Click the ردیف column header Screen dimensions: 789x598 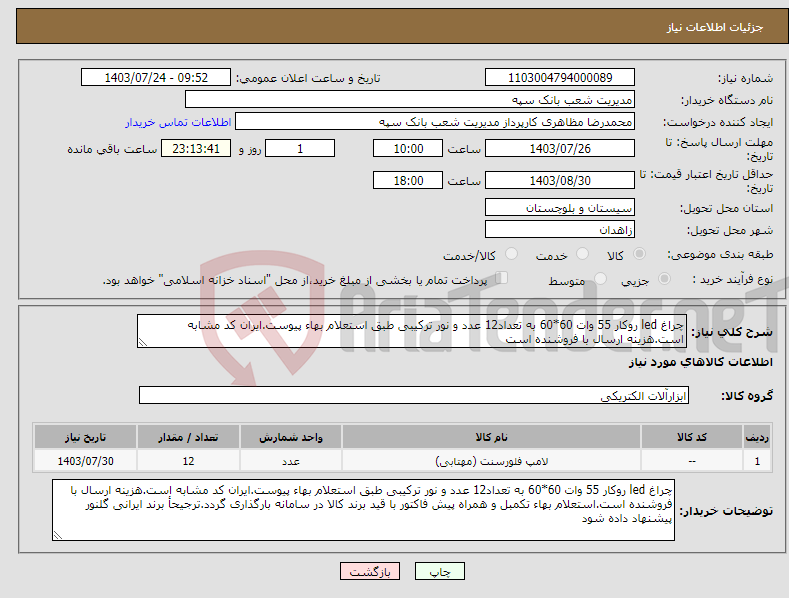click(757, 437)
